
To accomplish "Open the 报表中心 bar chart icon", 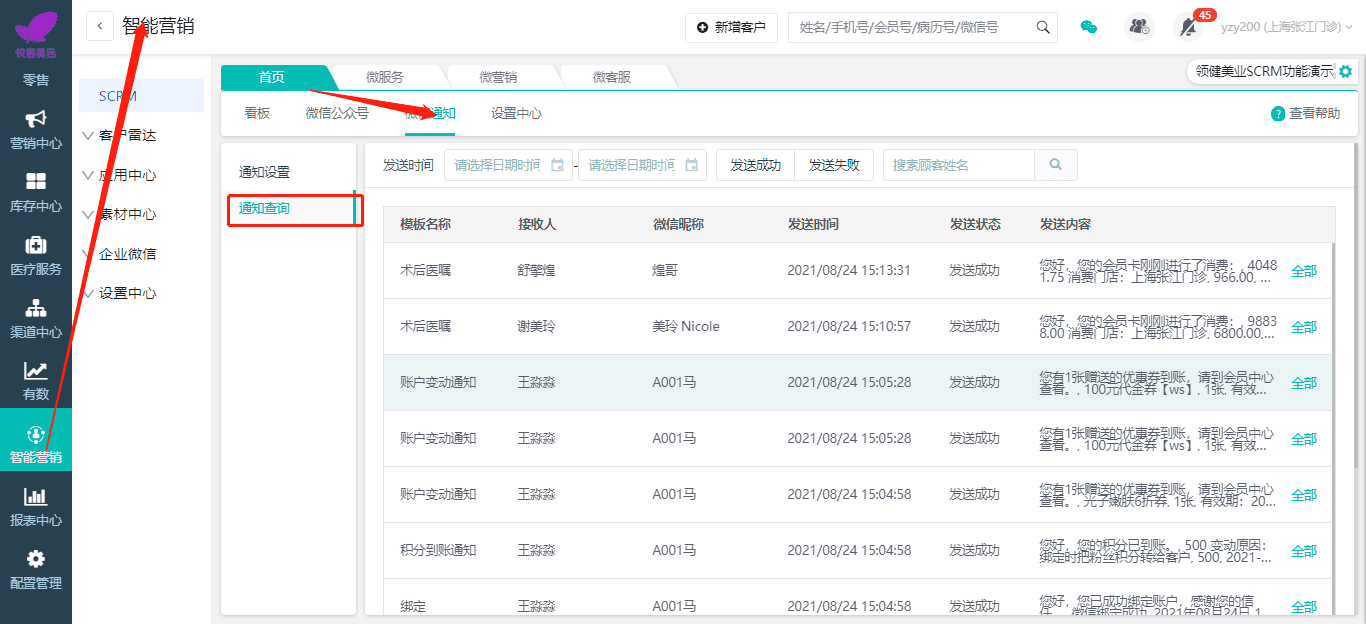I will [x=36, y=496].
